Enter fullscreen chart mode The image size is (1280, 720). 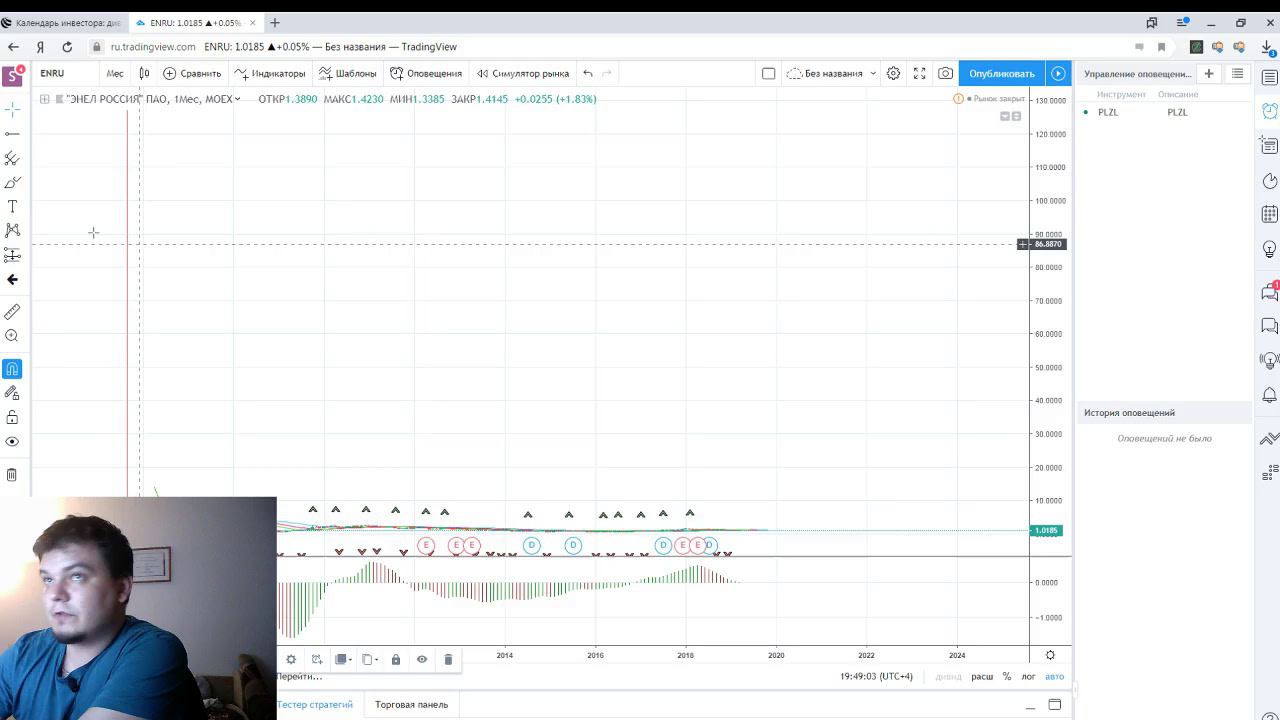[919, 73]
